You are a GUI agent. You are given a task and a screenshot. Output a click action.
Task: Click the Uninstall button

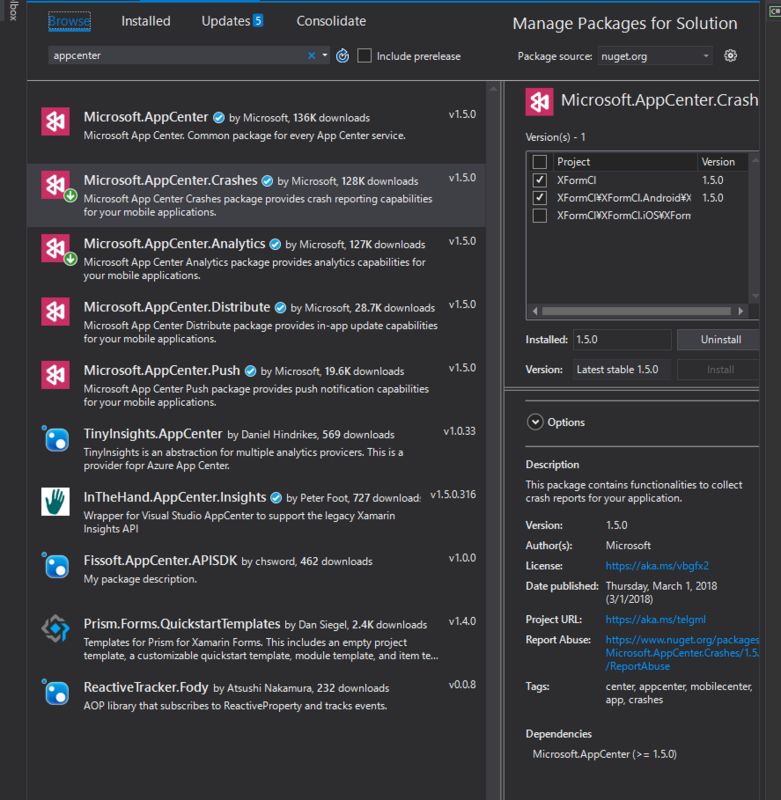pos(719,340)
